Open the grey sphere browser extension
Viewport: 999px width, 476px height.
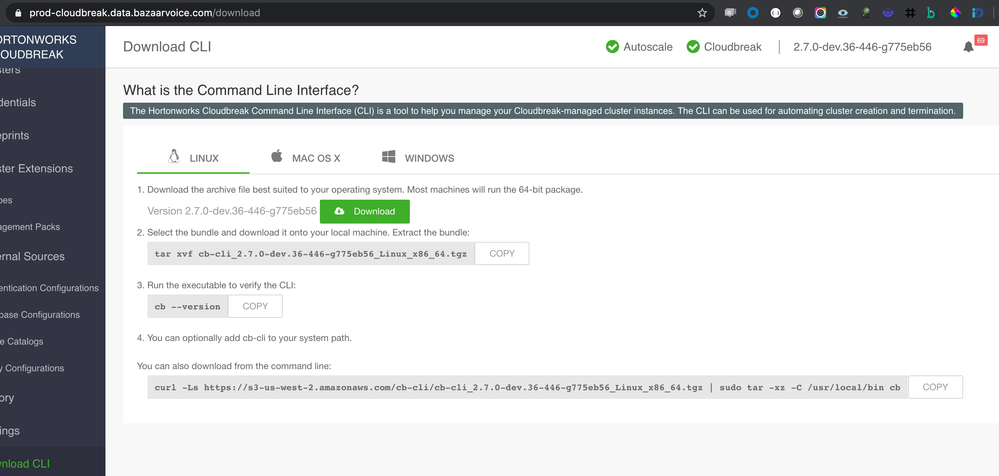798,13
